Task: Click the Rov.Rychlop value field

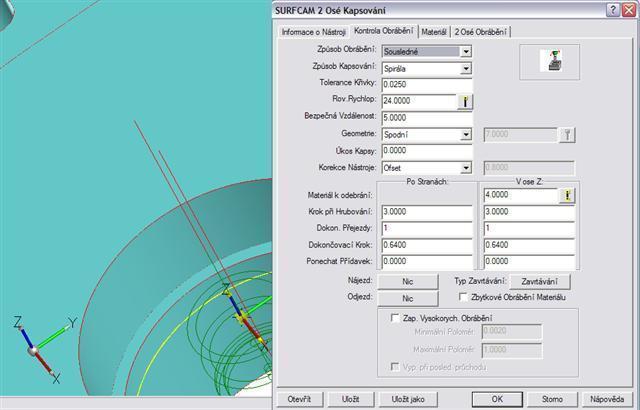Action: 419,102
